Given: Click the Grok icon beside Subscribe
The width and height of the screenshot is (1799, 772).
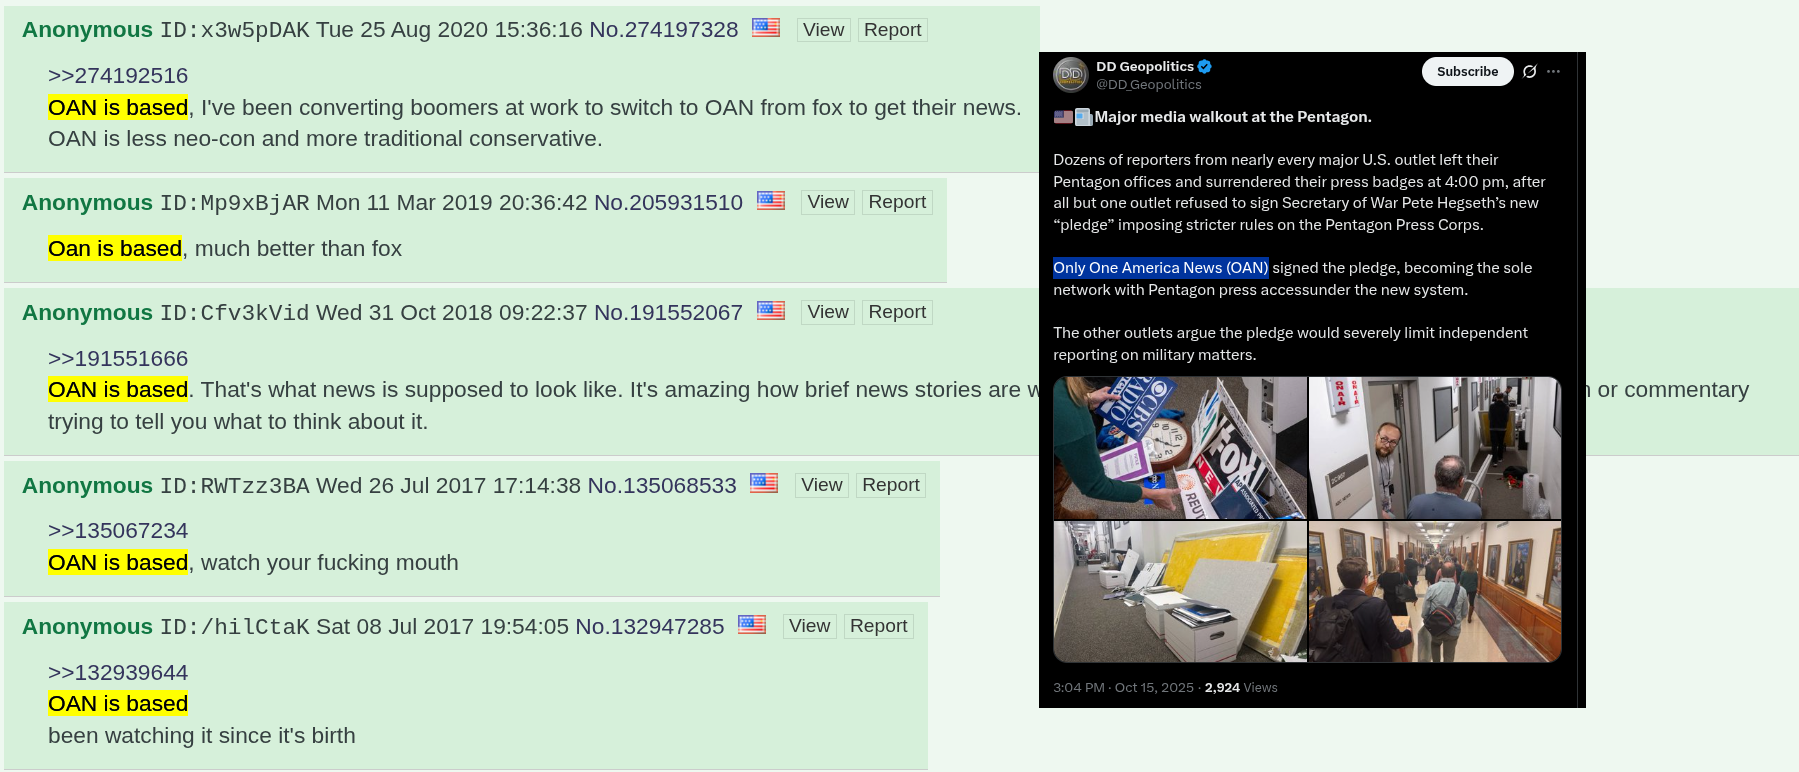Looking at the screenshot, I should tap(1529, 71).
